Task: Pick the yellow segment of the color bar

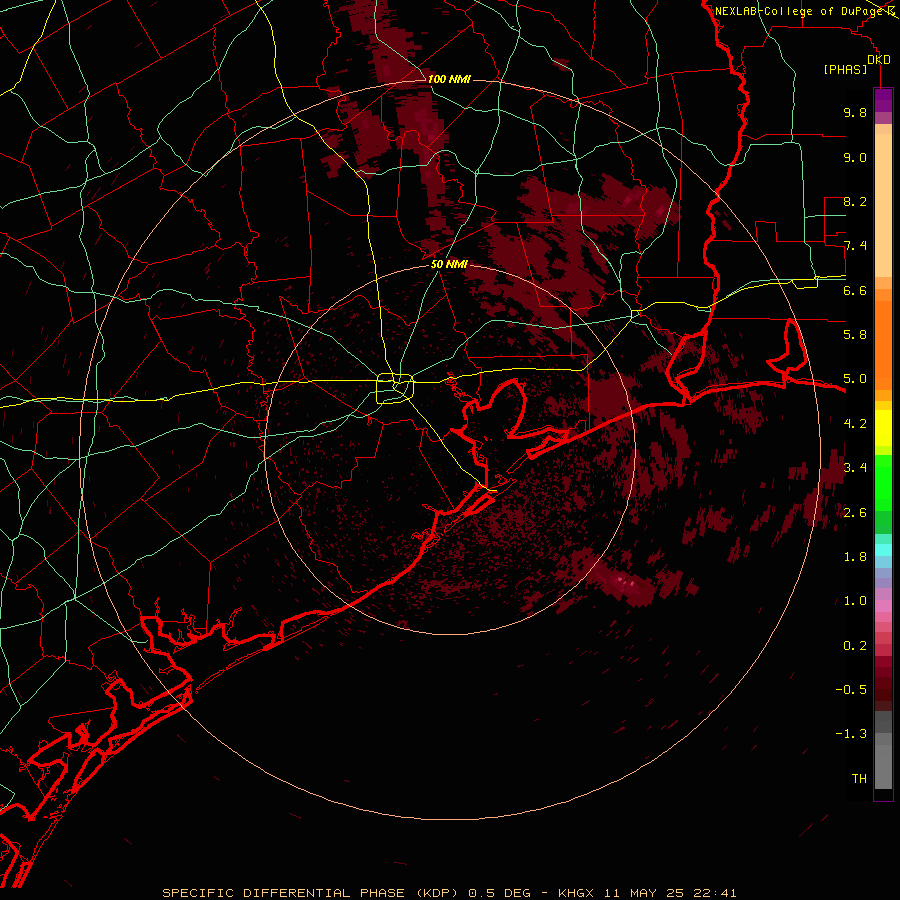Action: [883, 428]
